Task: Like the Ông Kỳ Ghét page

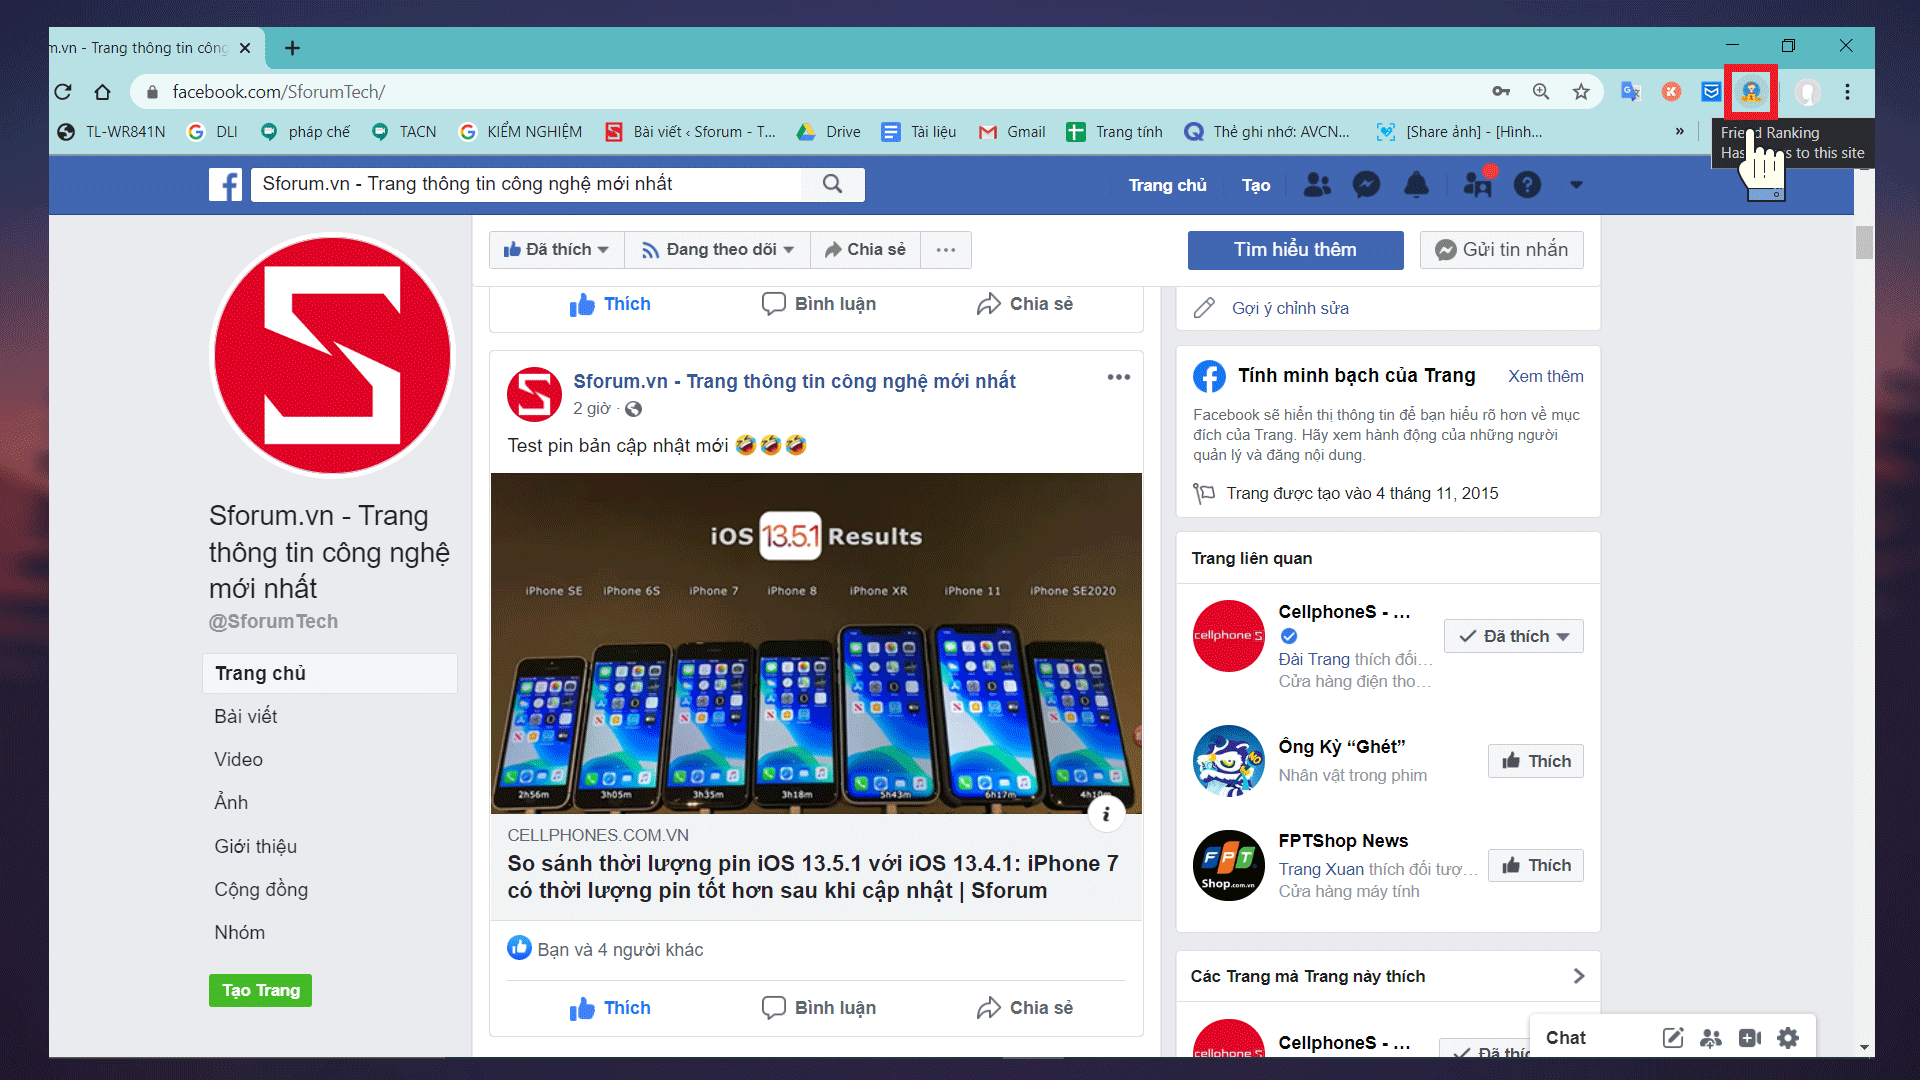Action: (x=1535, y=761)
